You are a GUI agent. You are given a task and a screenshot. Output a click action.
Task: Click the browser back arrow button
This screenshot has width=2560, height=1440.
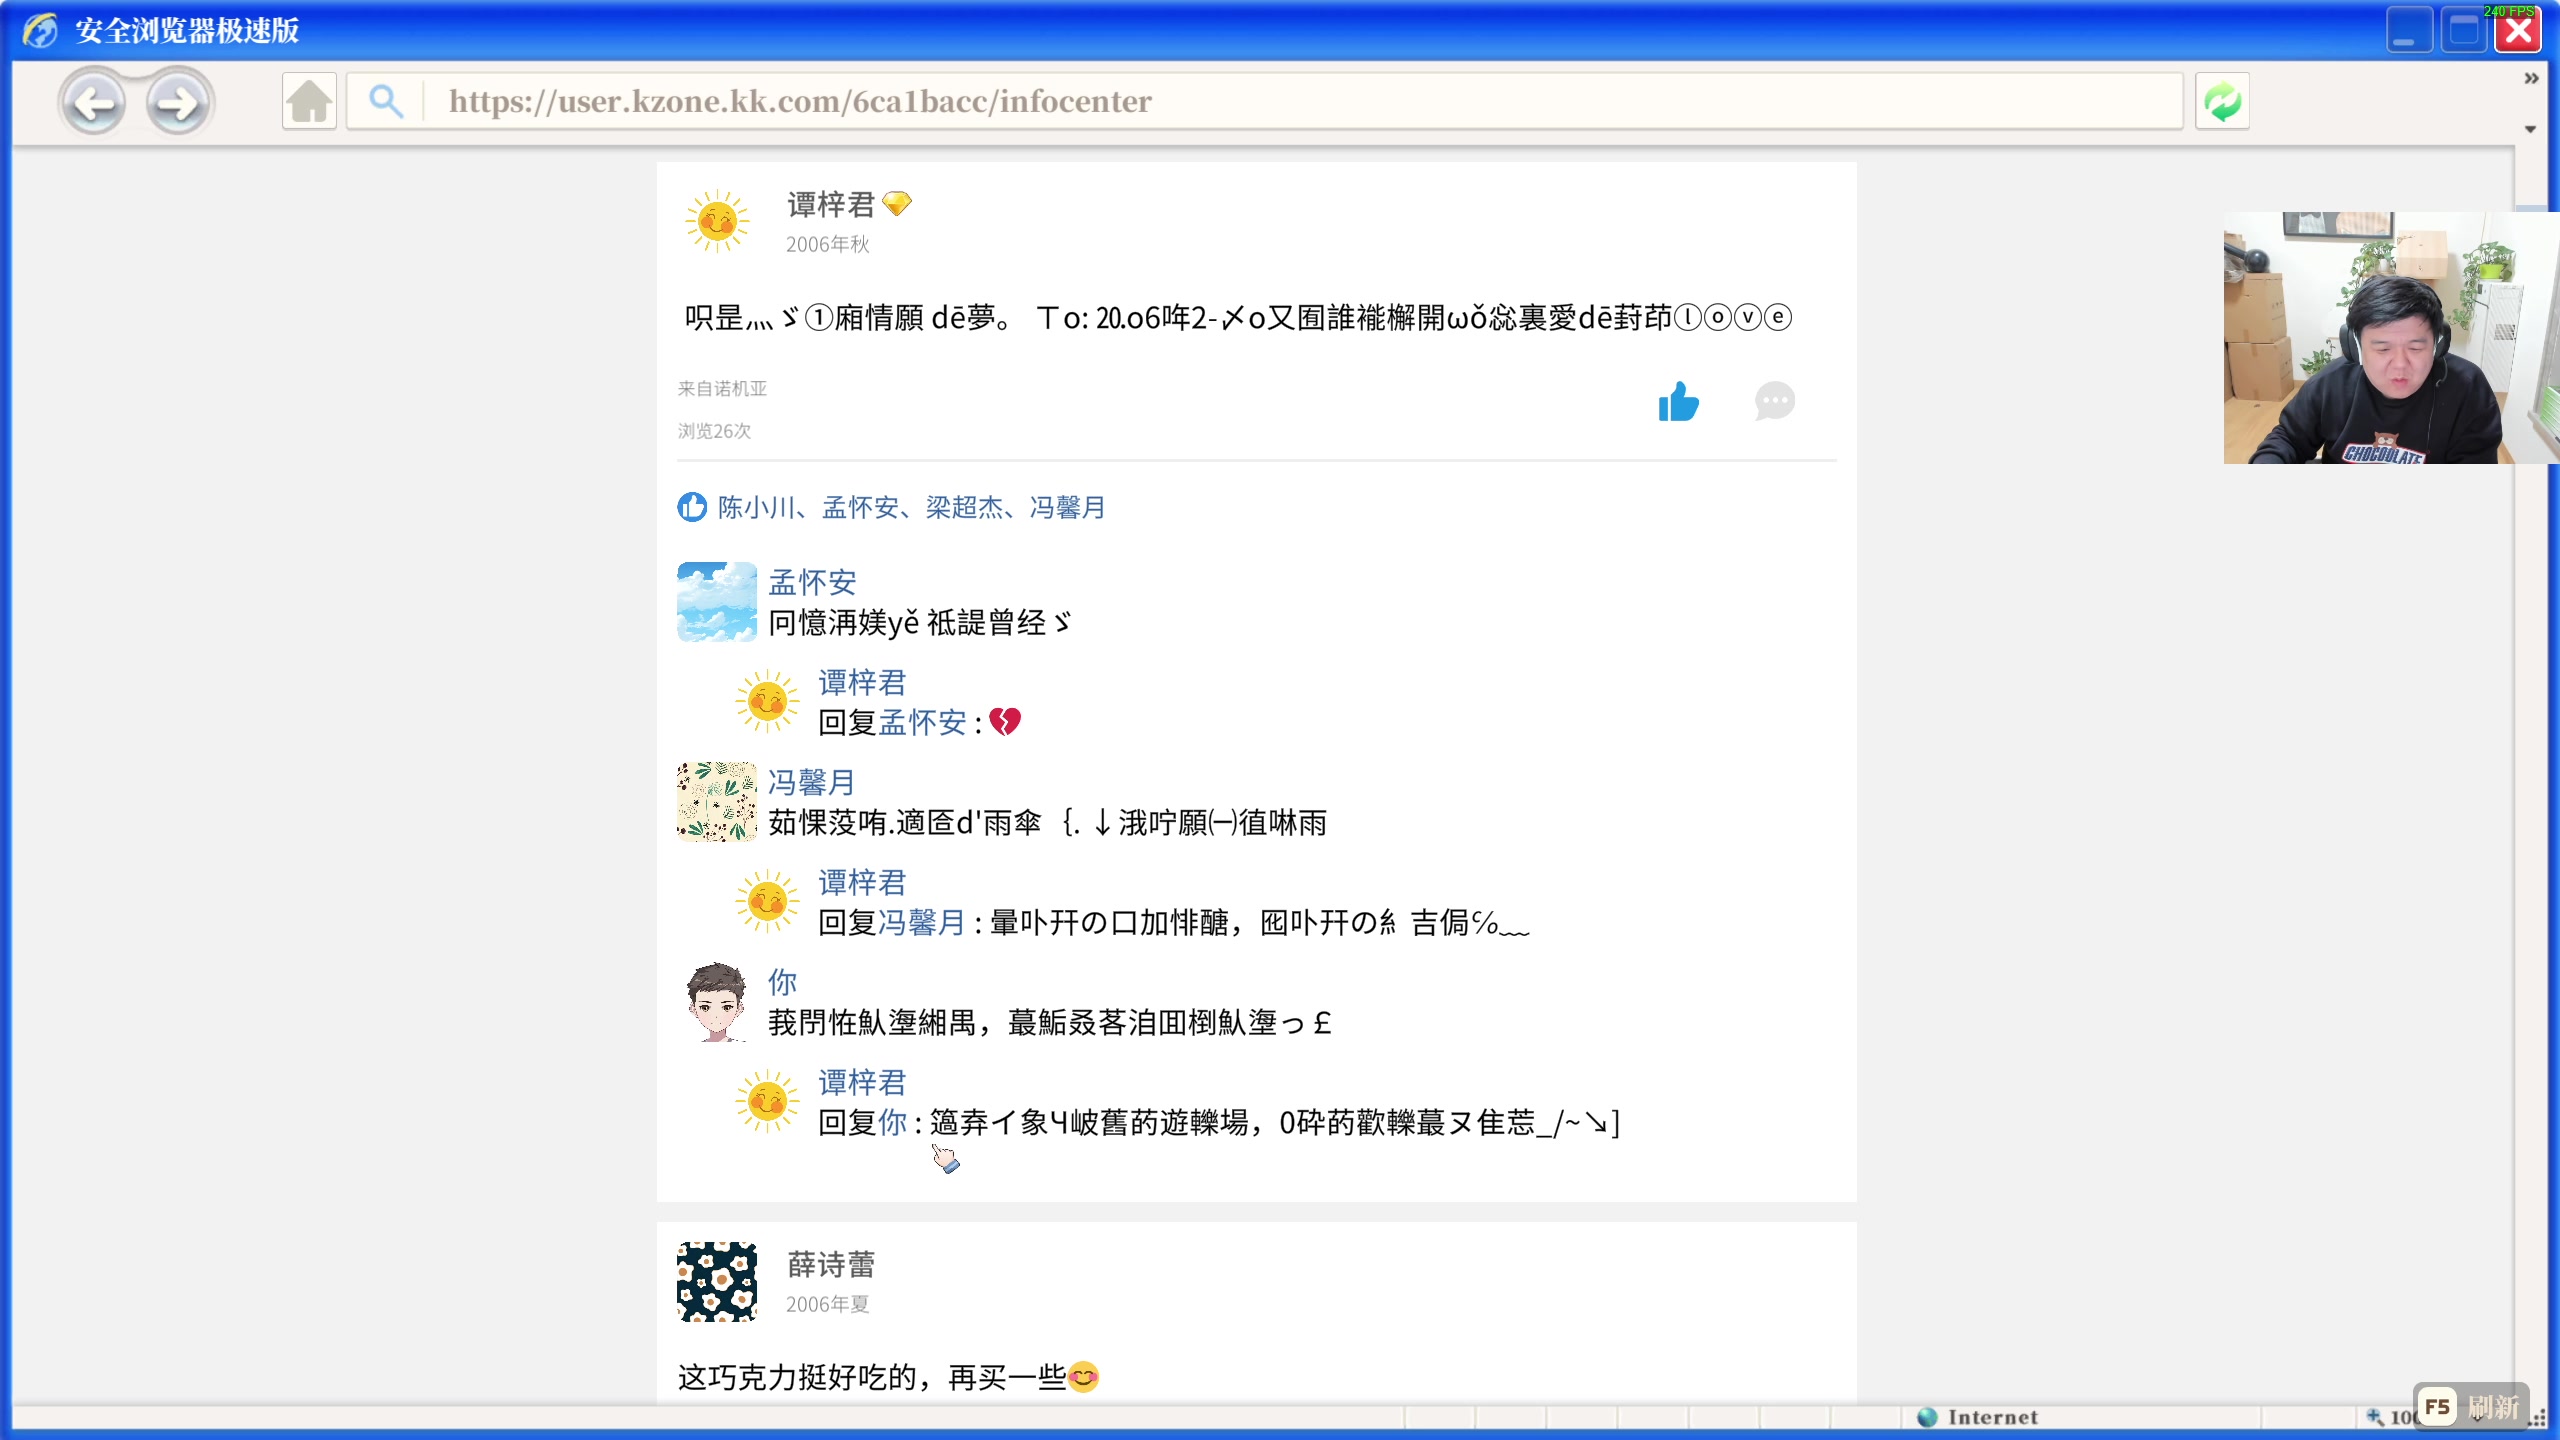tap(93, 102)
